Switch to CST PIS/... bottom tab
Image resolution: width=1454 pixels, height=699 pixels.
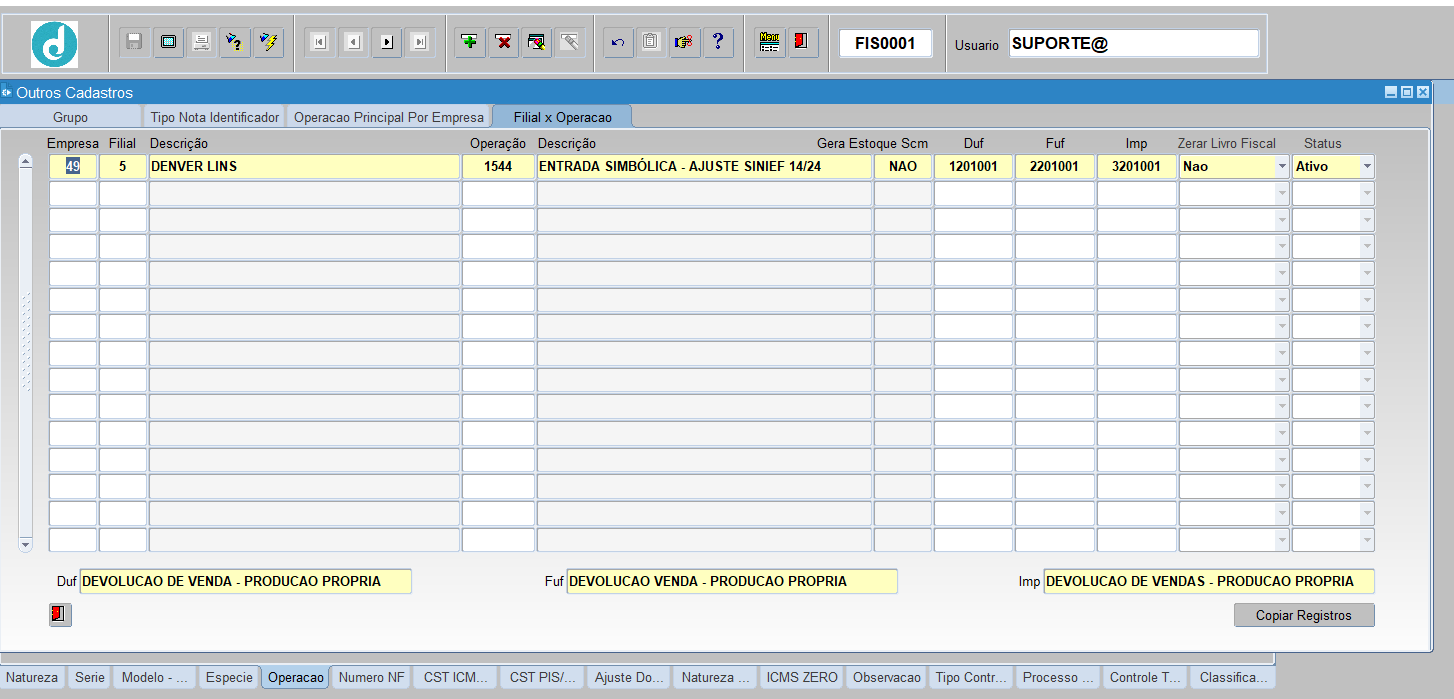coord(542,677)
